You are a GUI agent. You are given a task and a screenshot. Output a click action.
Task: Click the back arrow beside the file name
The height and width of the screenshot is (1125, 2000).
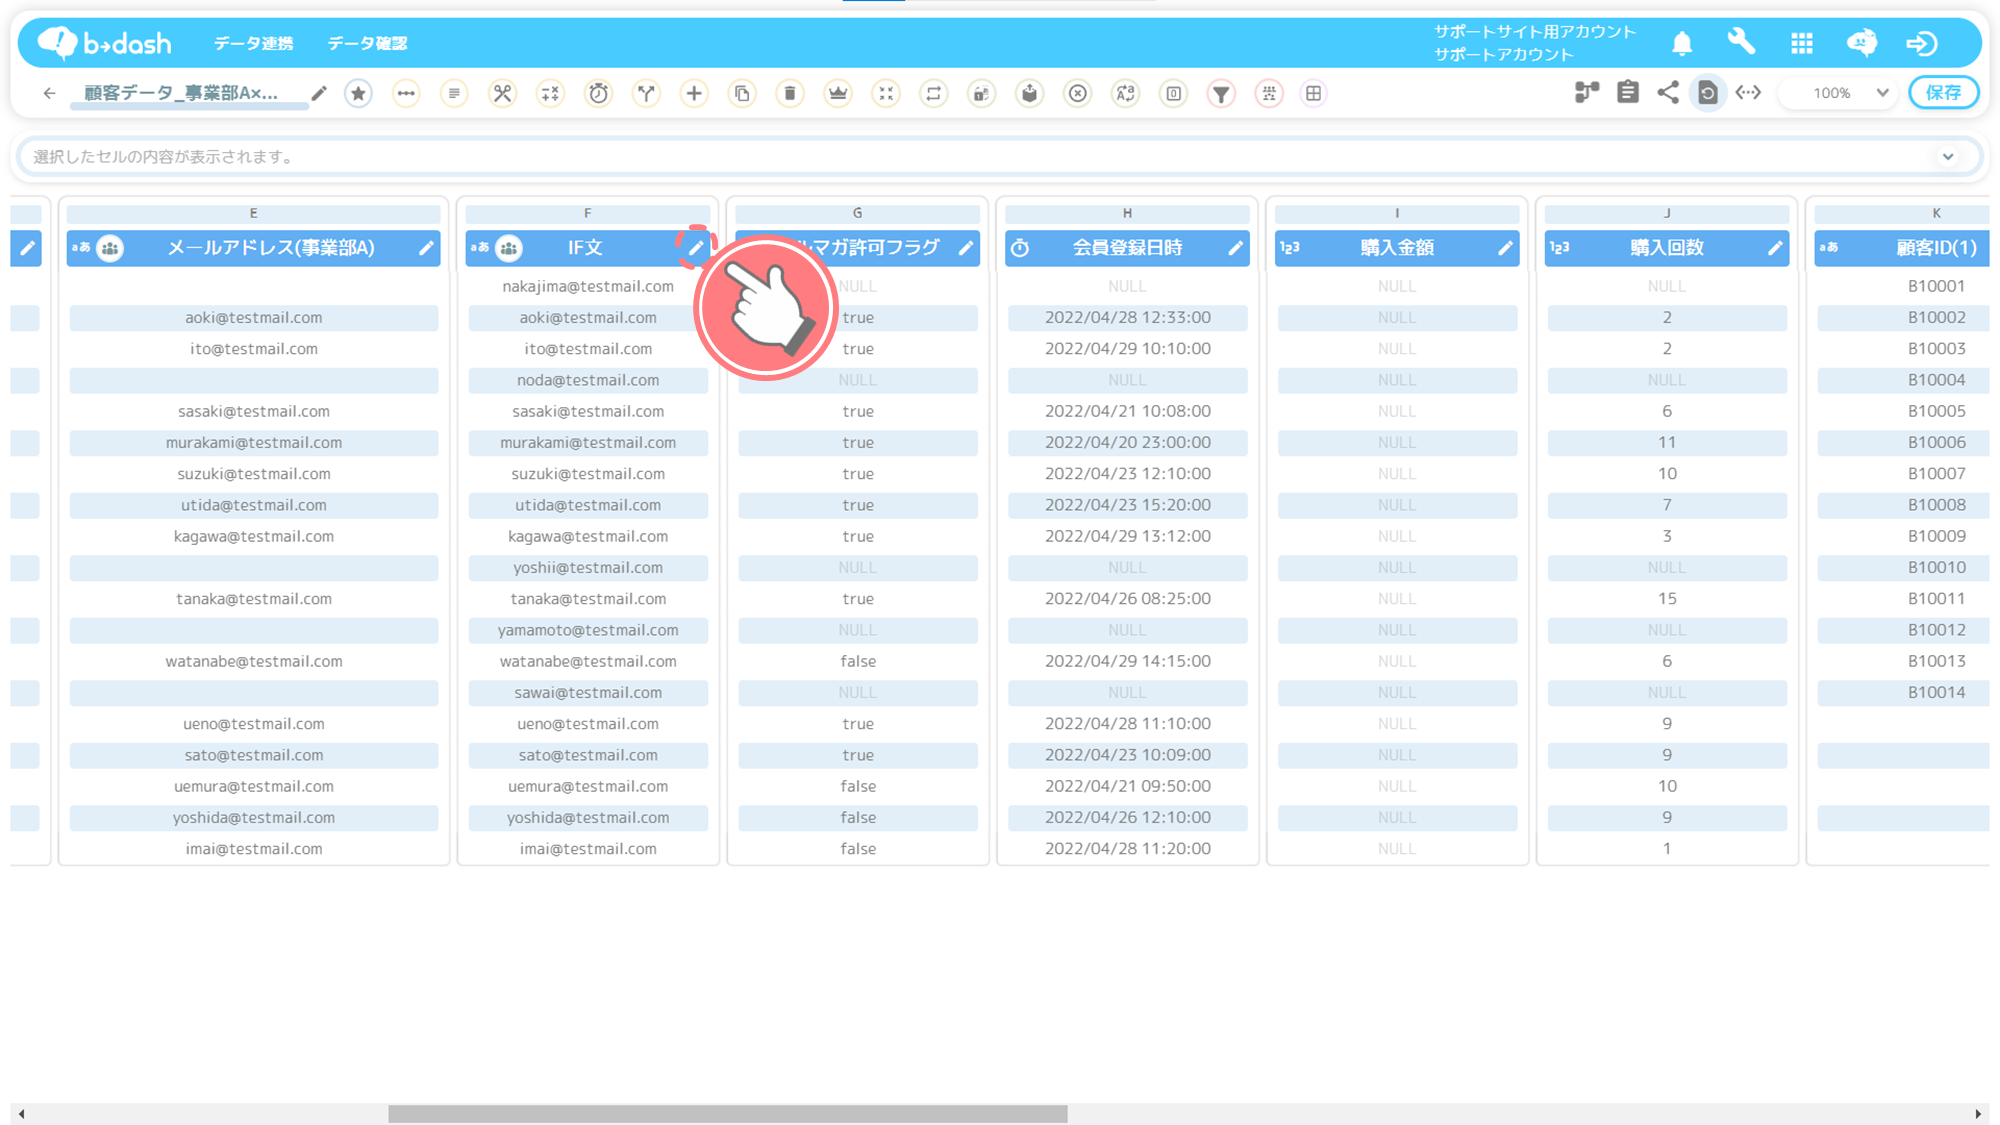[x=49, y=93]
